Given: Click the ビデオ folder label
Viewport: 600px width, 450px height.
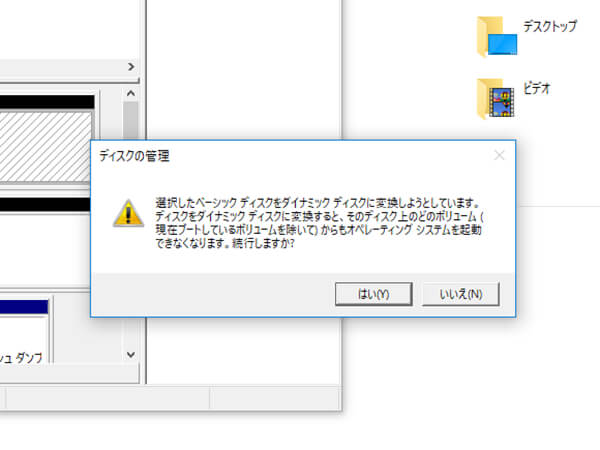Looking at the screenshot, I should click(x=536, y=88).
